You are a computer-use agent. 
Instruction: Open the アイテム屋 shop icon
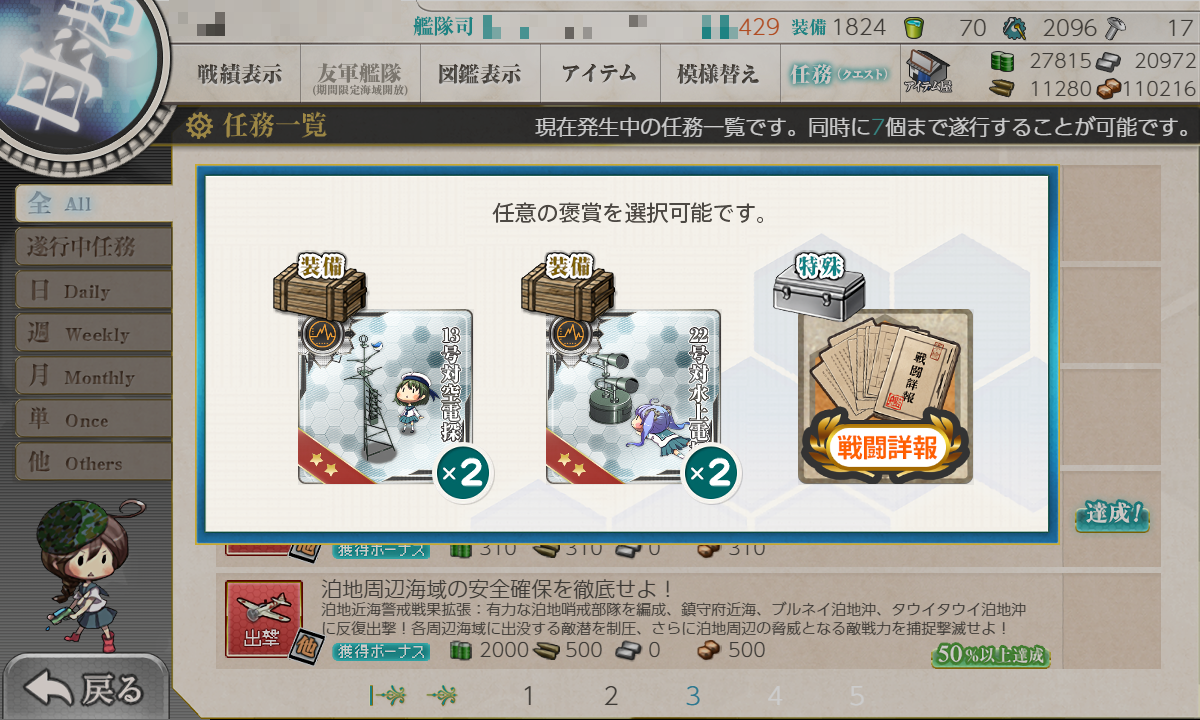pos(928,72)
